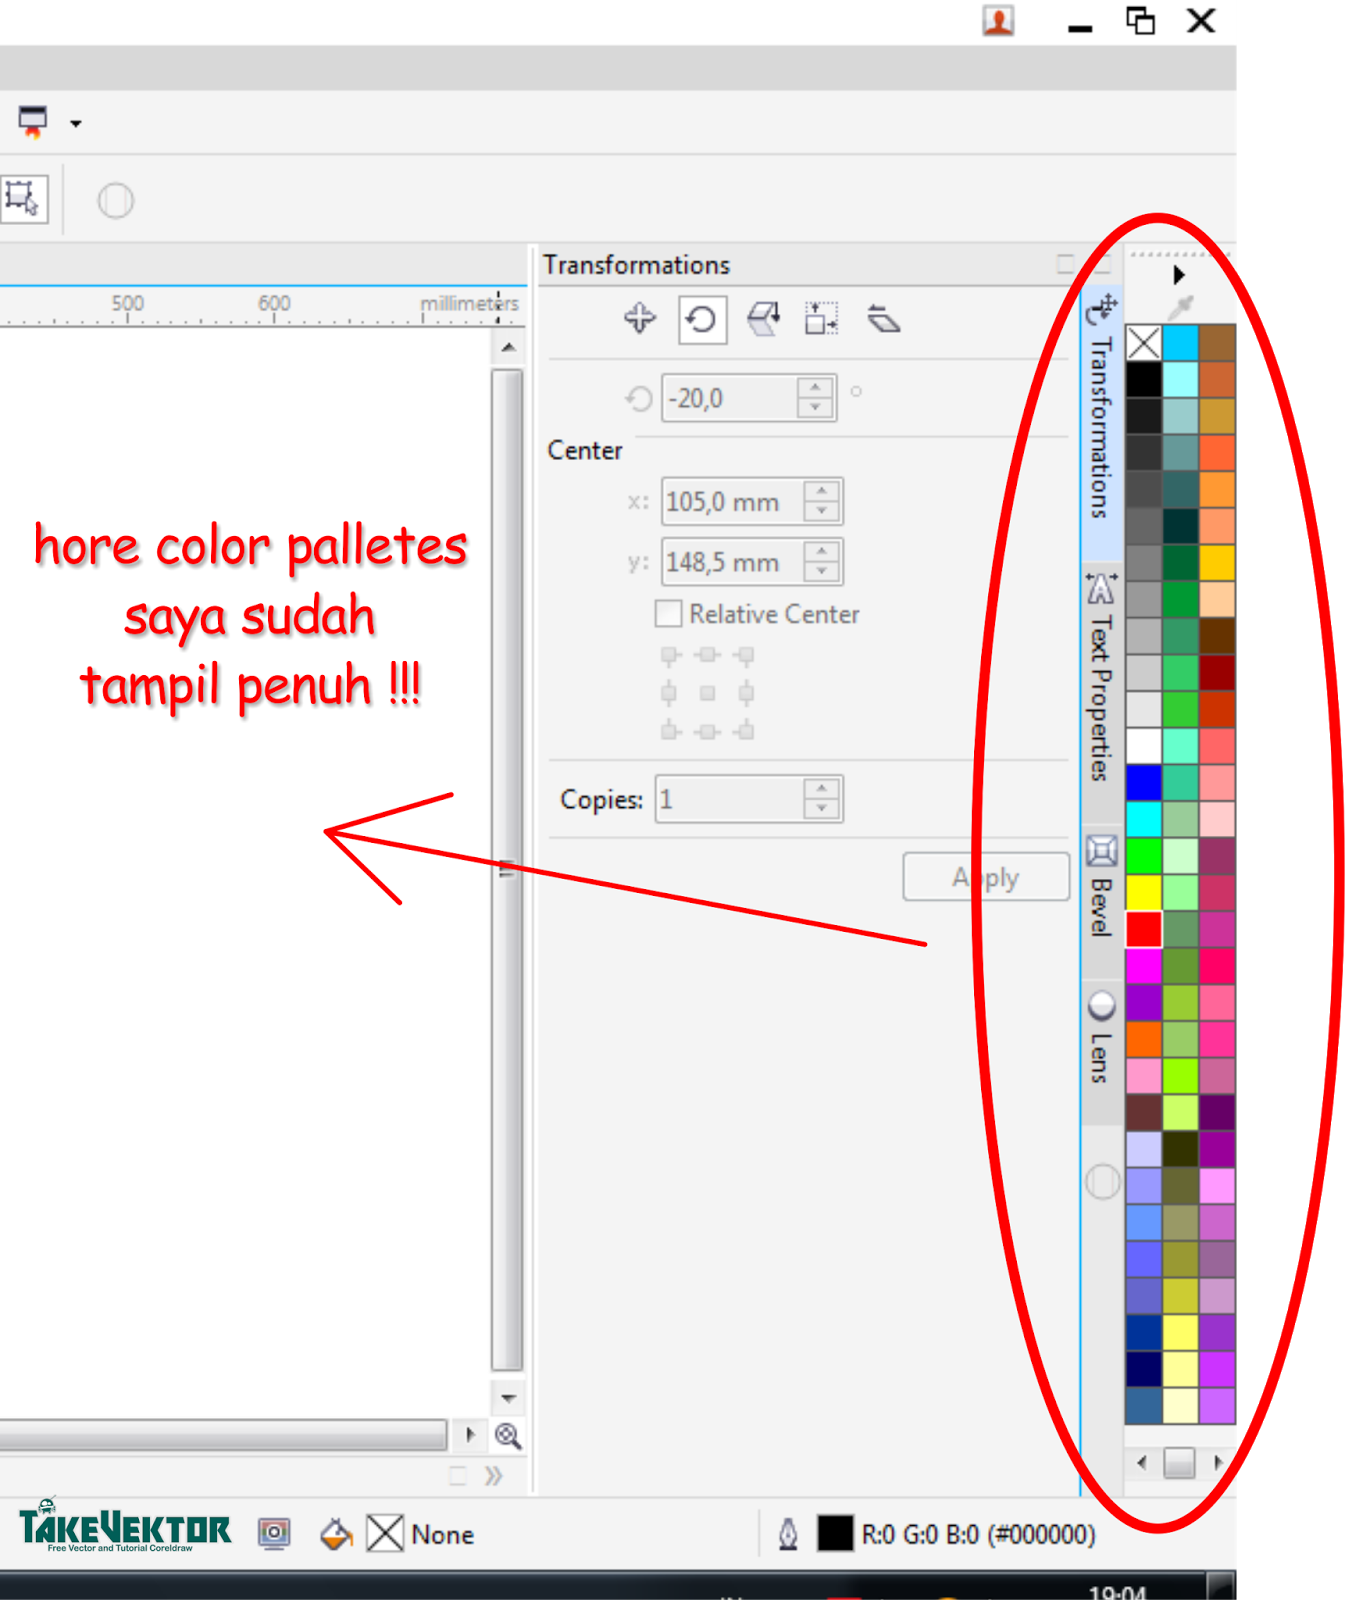Click the double chevron expand icon
The image size is (1345, 1600).
(493, 1475)
